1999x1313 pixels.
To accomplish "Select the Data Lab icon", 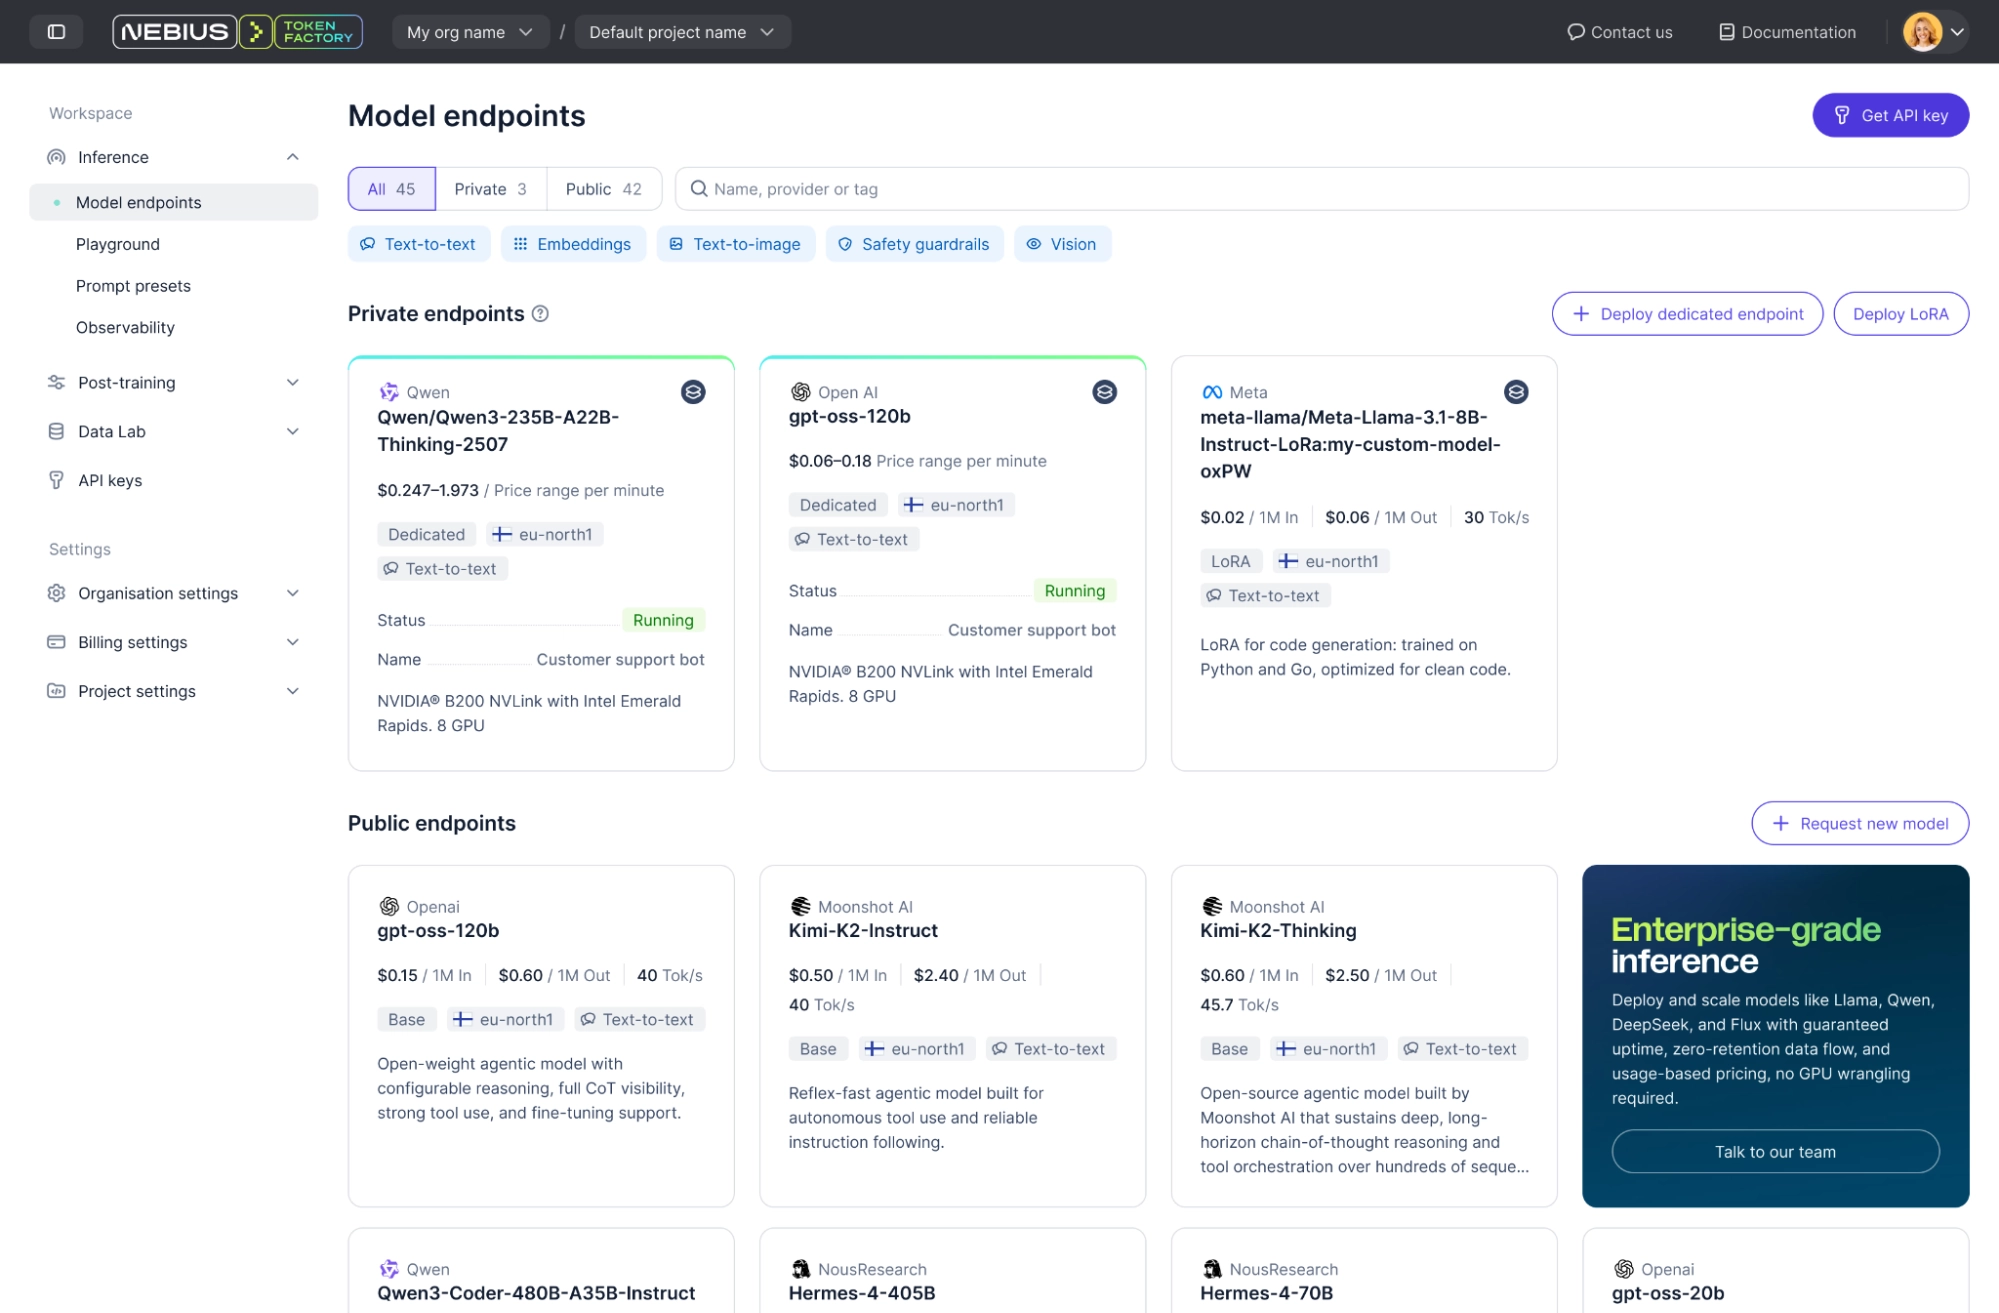I will point(56,431).
